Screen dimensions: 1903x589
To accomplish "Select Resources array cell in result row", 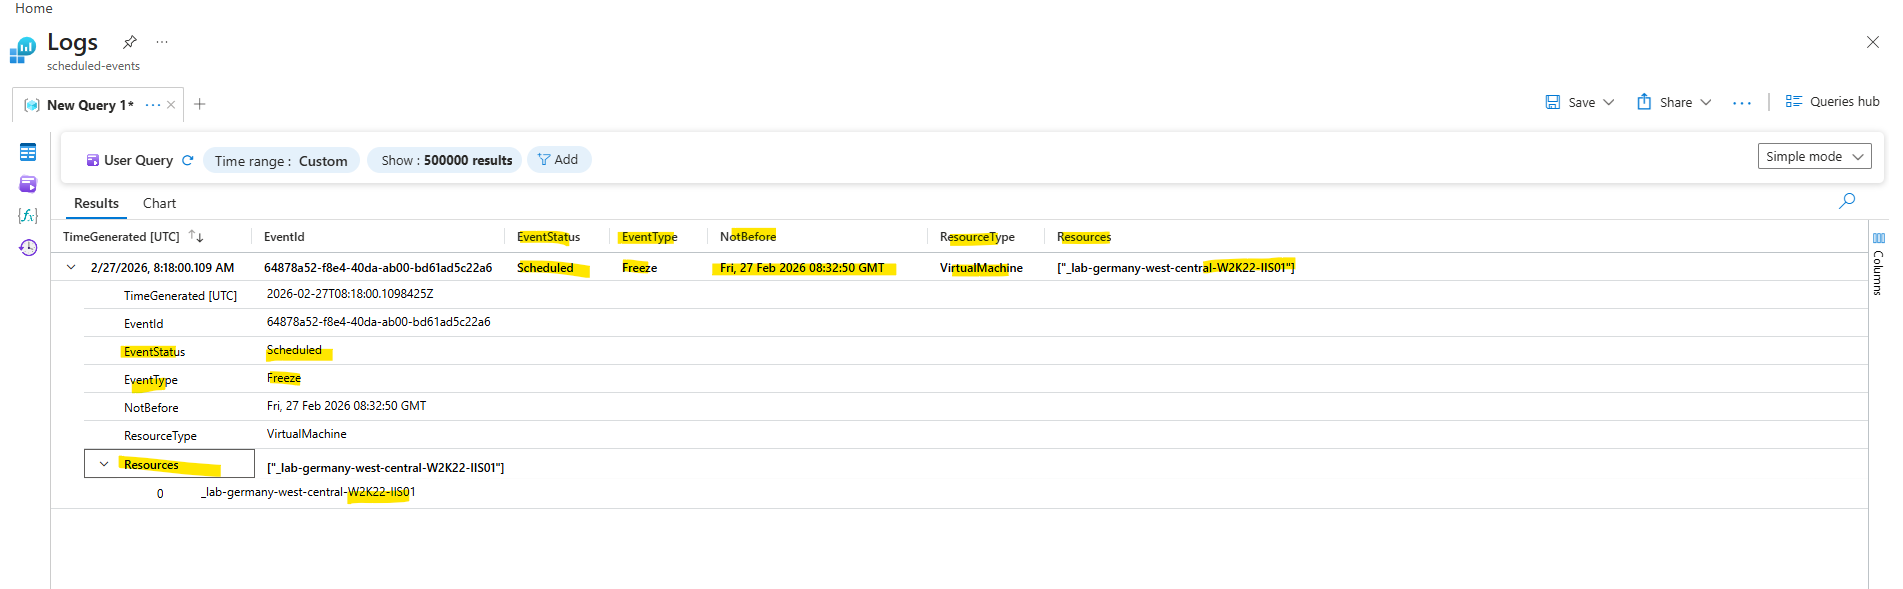I will 1176,267.
